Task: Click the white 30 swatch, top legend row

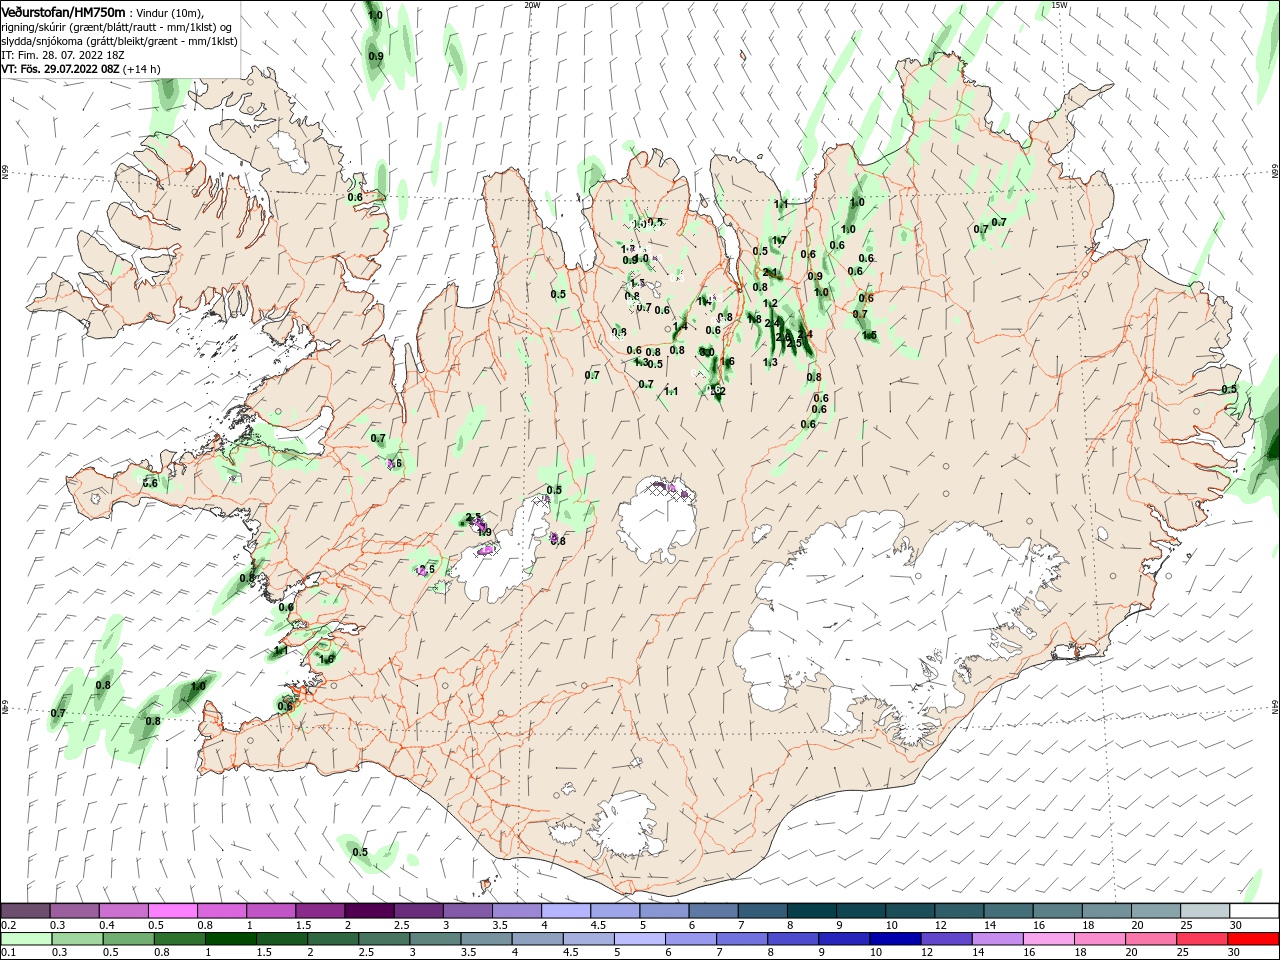Action: (x=1254, y=911)
